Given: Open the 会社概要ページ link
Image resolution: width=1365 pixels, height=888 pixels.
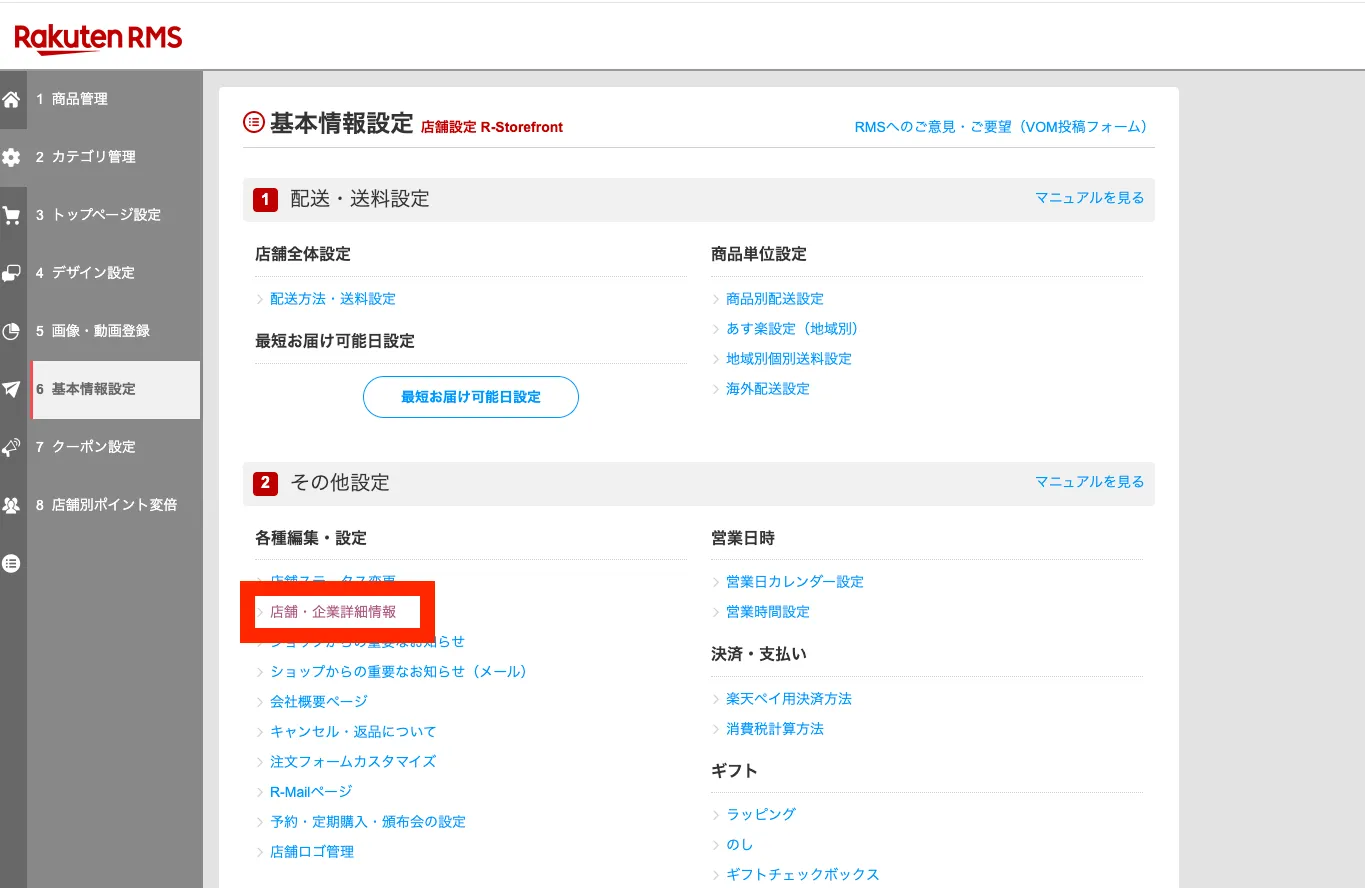Looking at the screenshot, I should [x=319, y=702].
